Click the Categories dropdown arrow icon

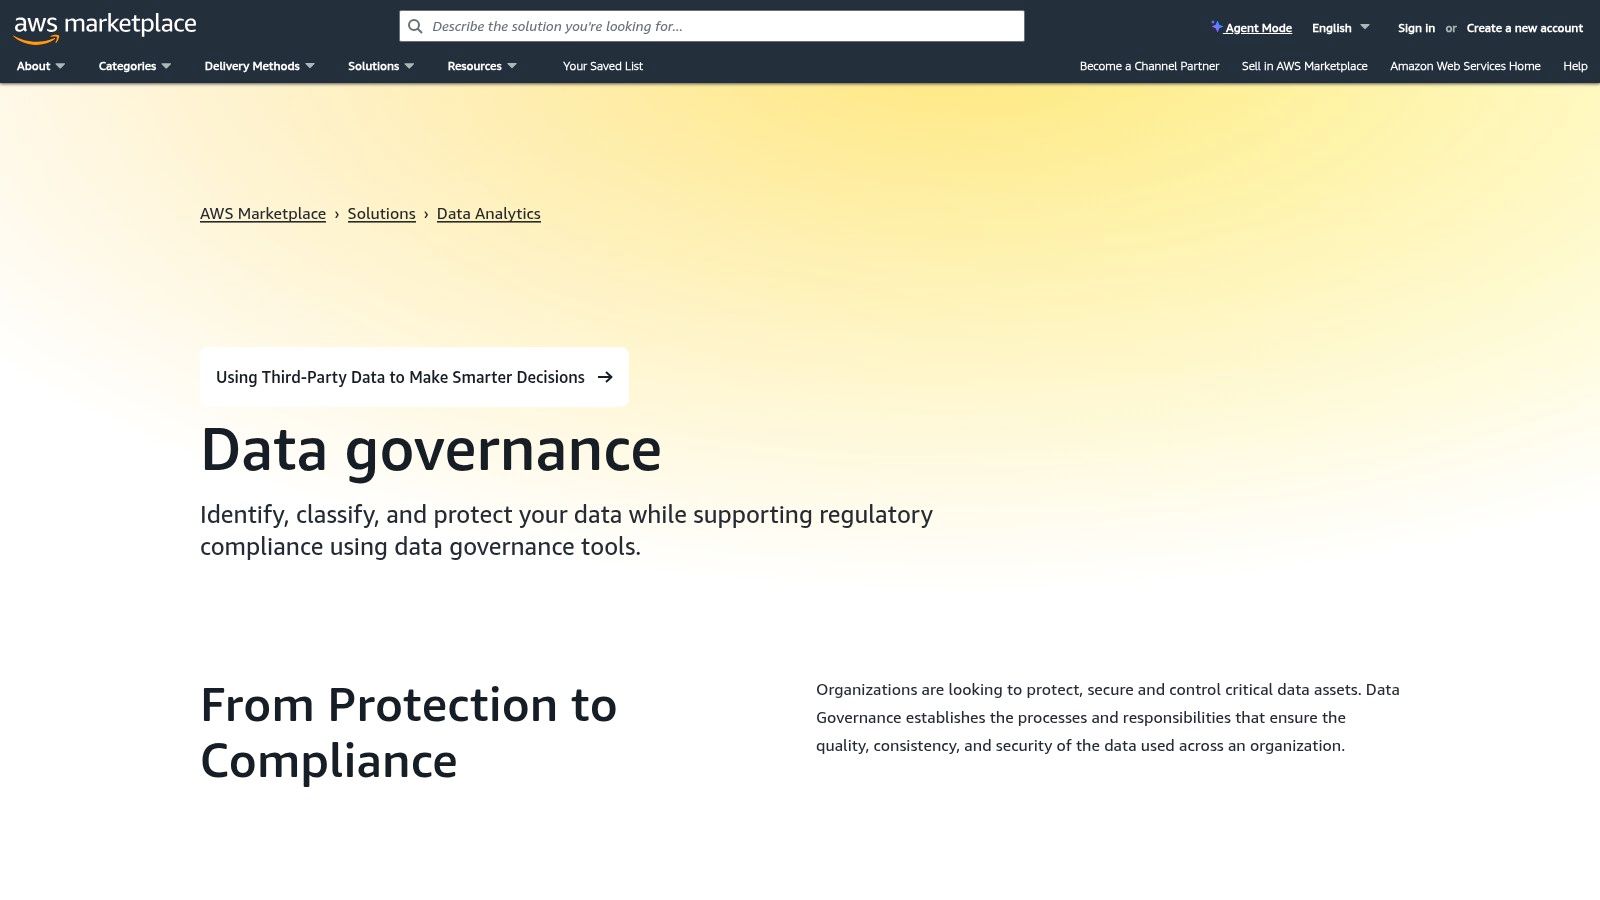tap(166, 66)
